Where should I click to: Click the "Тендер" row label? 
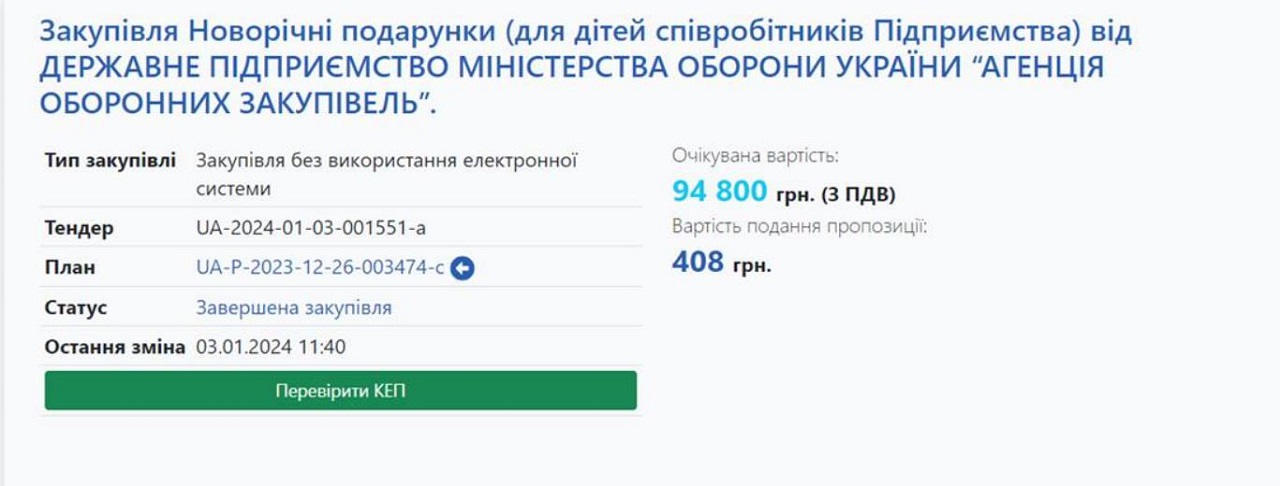79,228
